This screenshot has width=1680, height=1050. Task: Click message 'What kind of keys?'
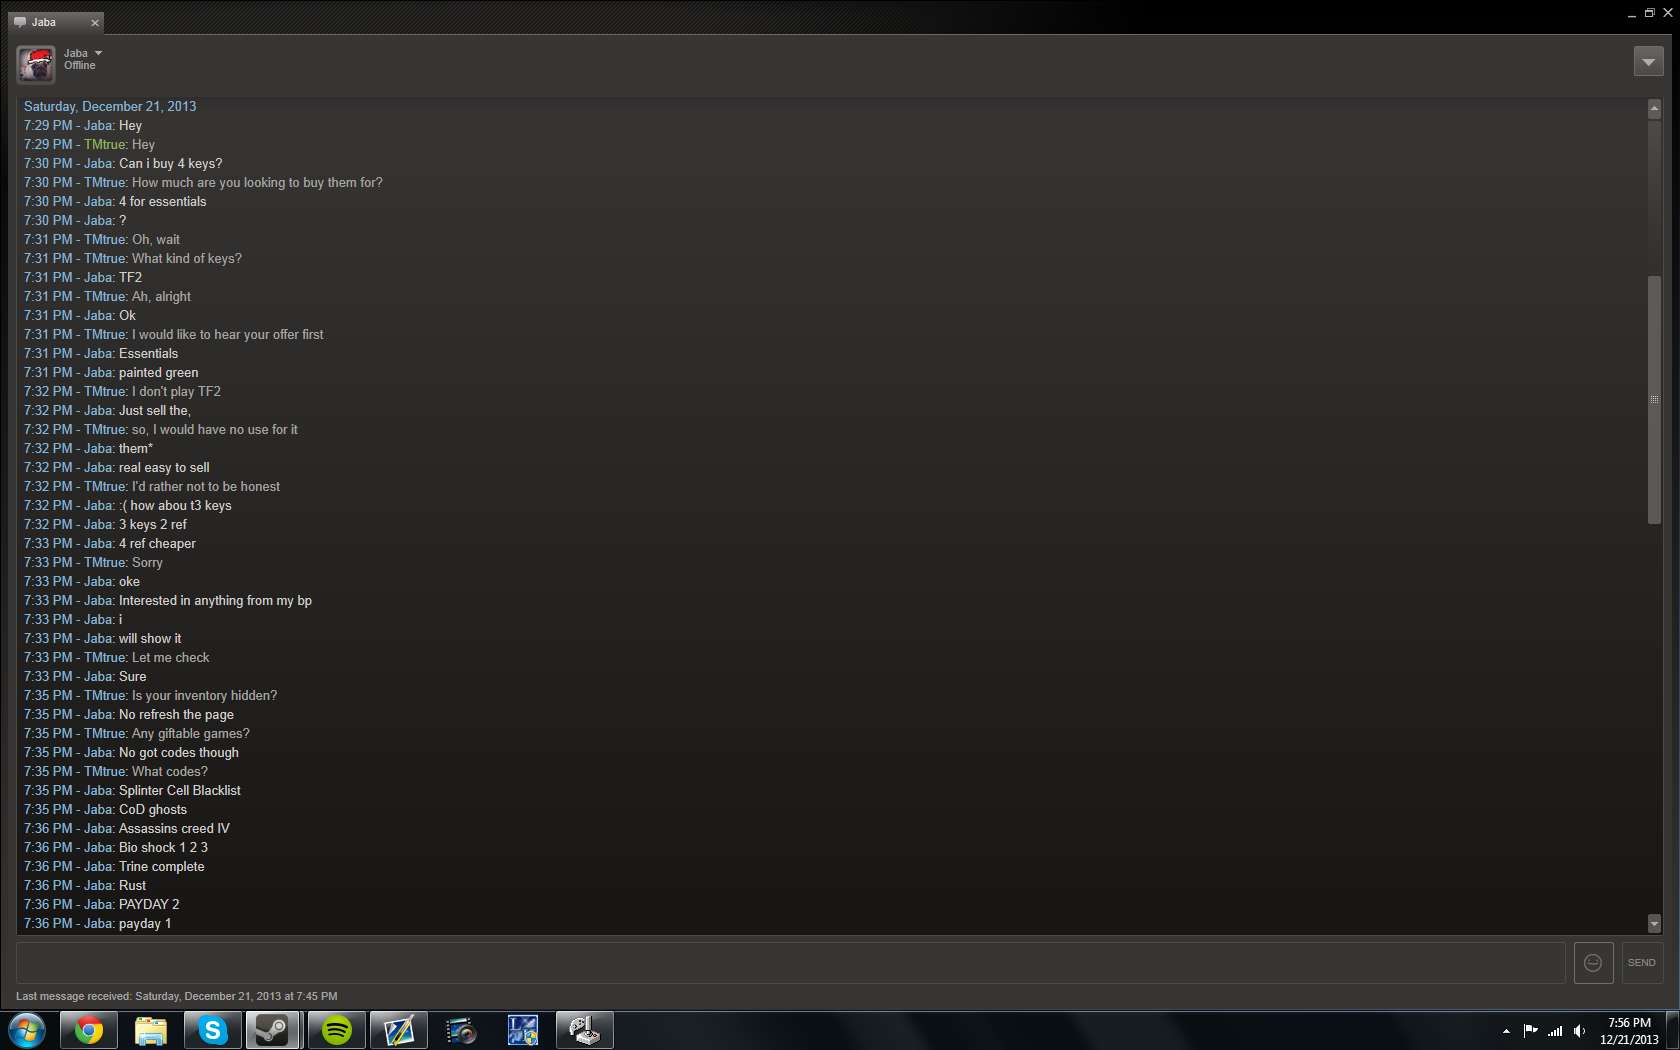coord(187,259)
